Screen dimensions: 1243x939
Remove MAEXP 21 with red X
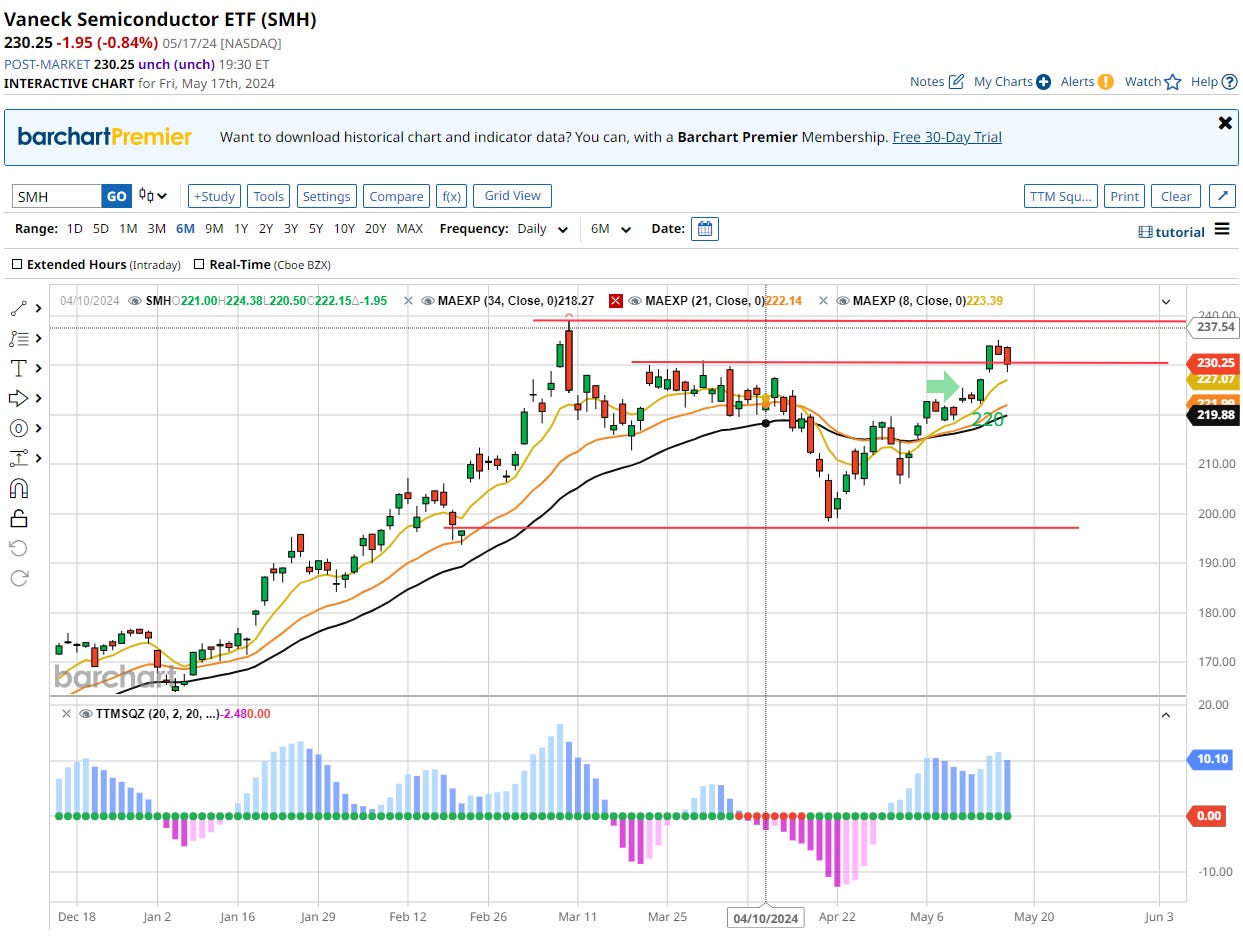(x=616, y=300)
